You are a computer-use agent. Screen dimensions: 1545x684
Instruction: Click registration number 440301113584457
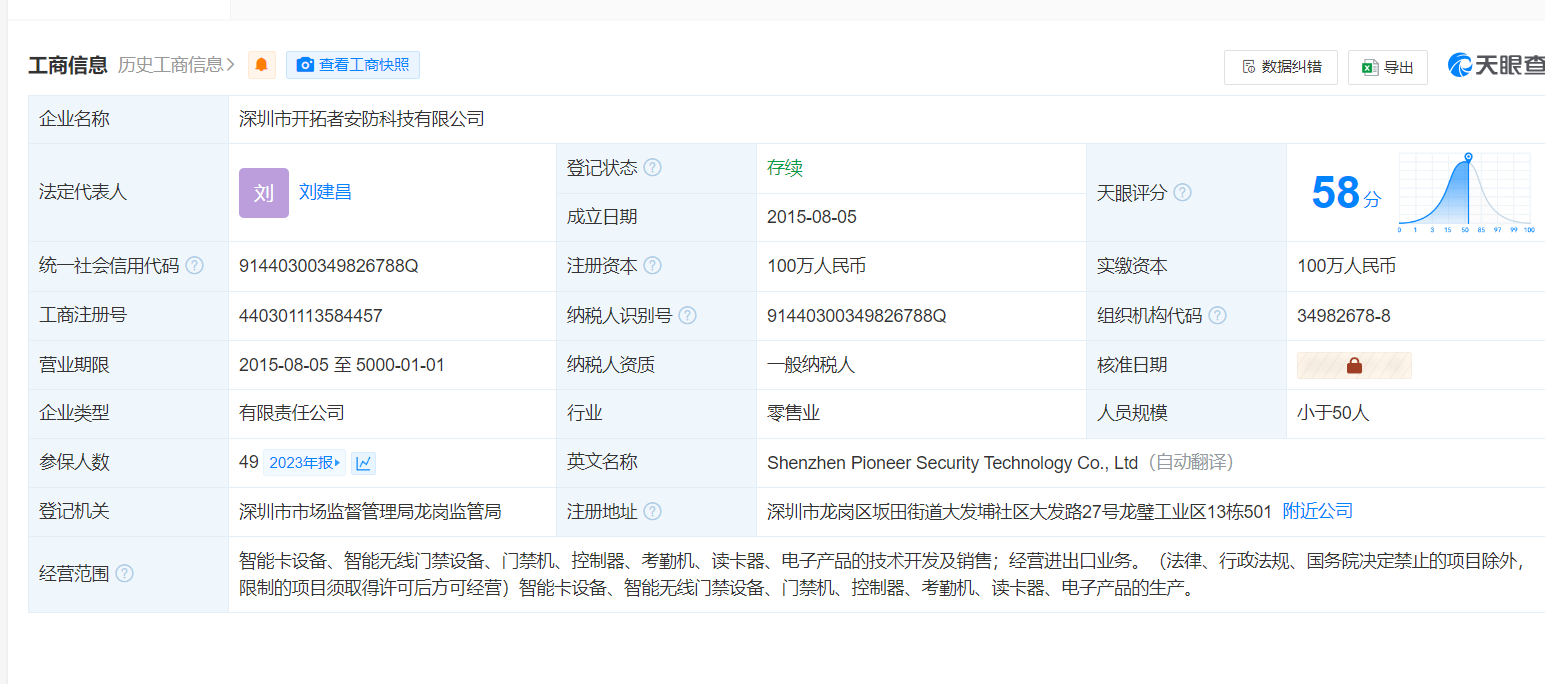[310, 315]
